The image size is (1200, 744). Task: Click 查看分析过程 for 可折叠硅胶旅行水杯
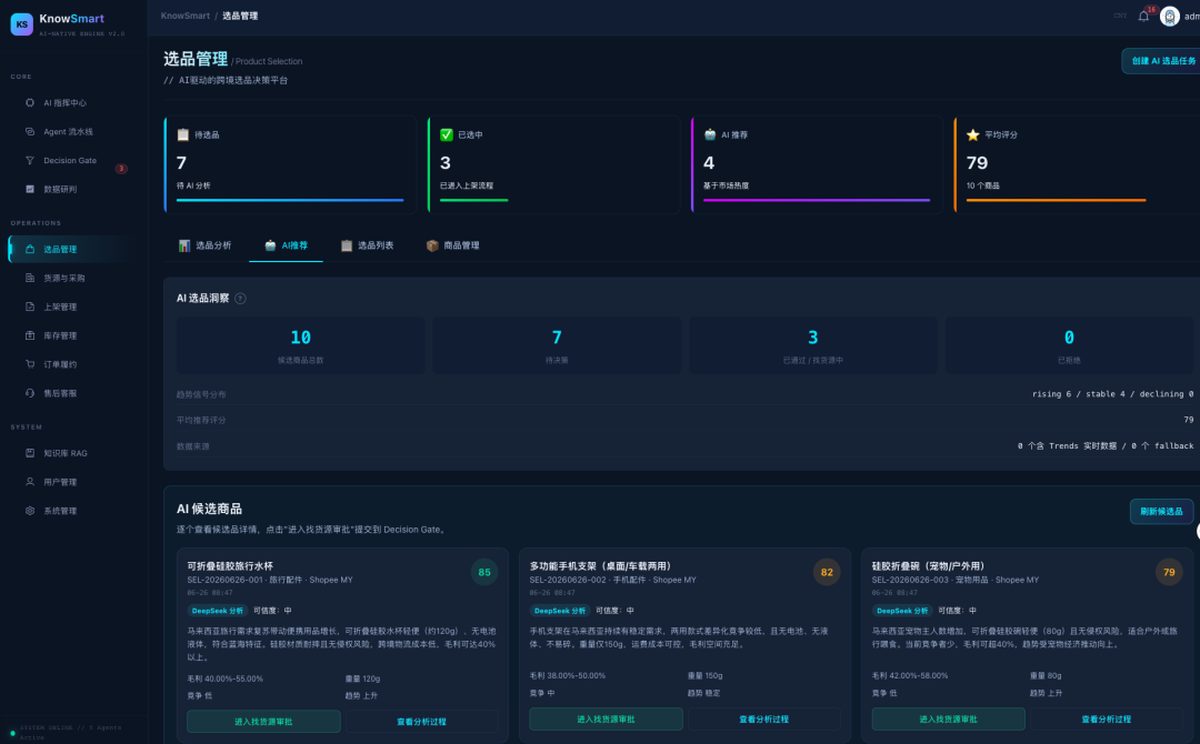(x=422, y=720)
